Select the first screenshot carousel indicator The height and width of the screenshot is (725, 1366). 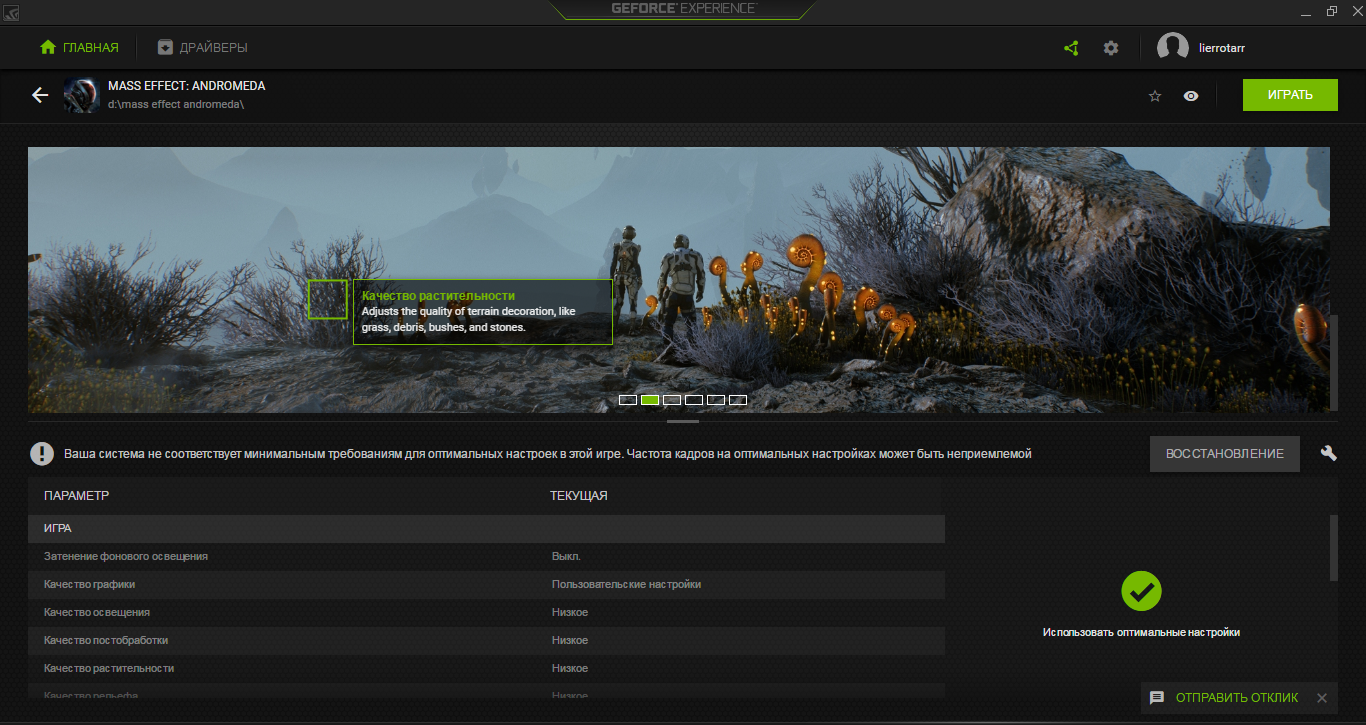pyautogui.click(x=628, y=400)
